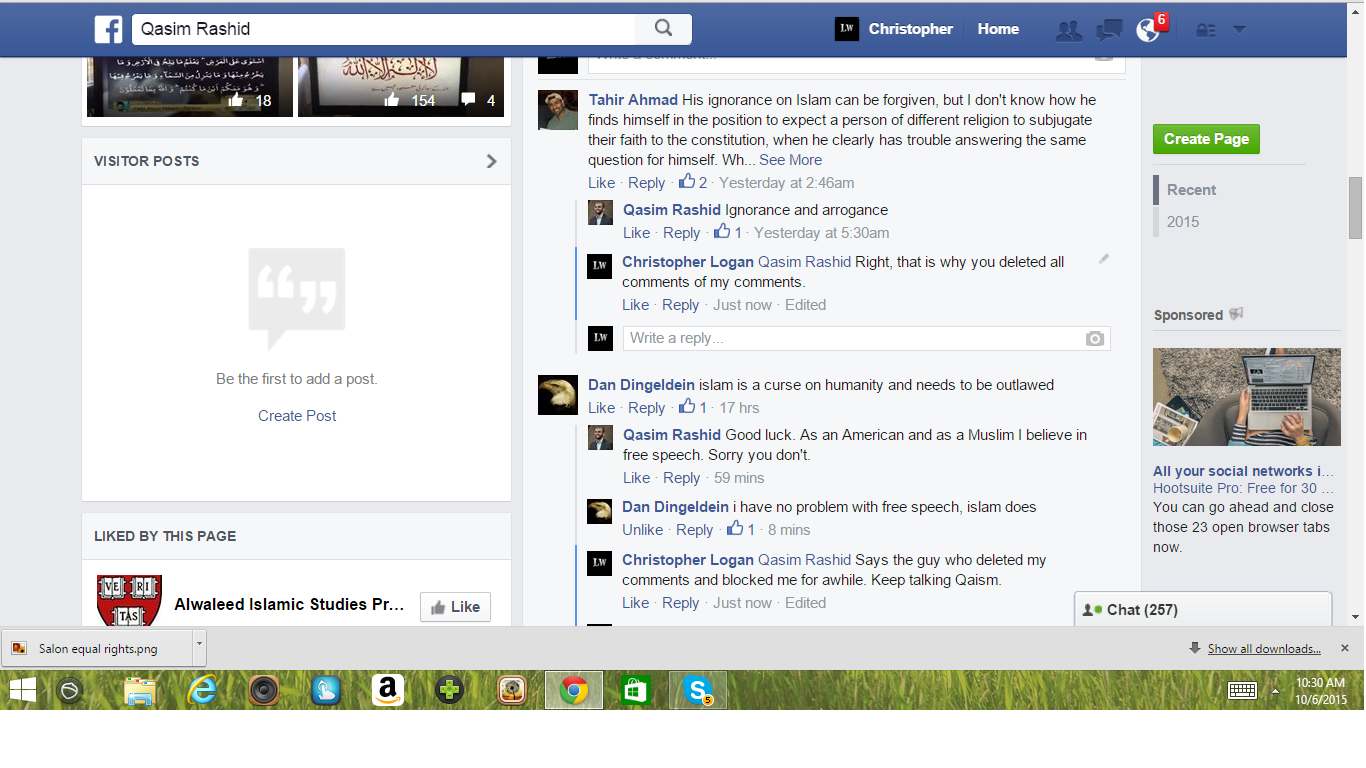Click the page vertical scrollbar thumb
This screenshot has width=1366, height=768.
(1355, 207)
